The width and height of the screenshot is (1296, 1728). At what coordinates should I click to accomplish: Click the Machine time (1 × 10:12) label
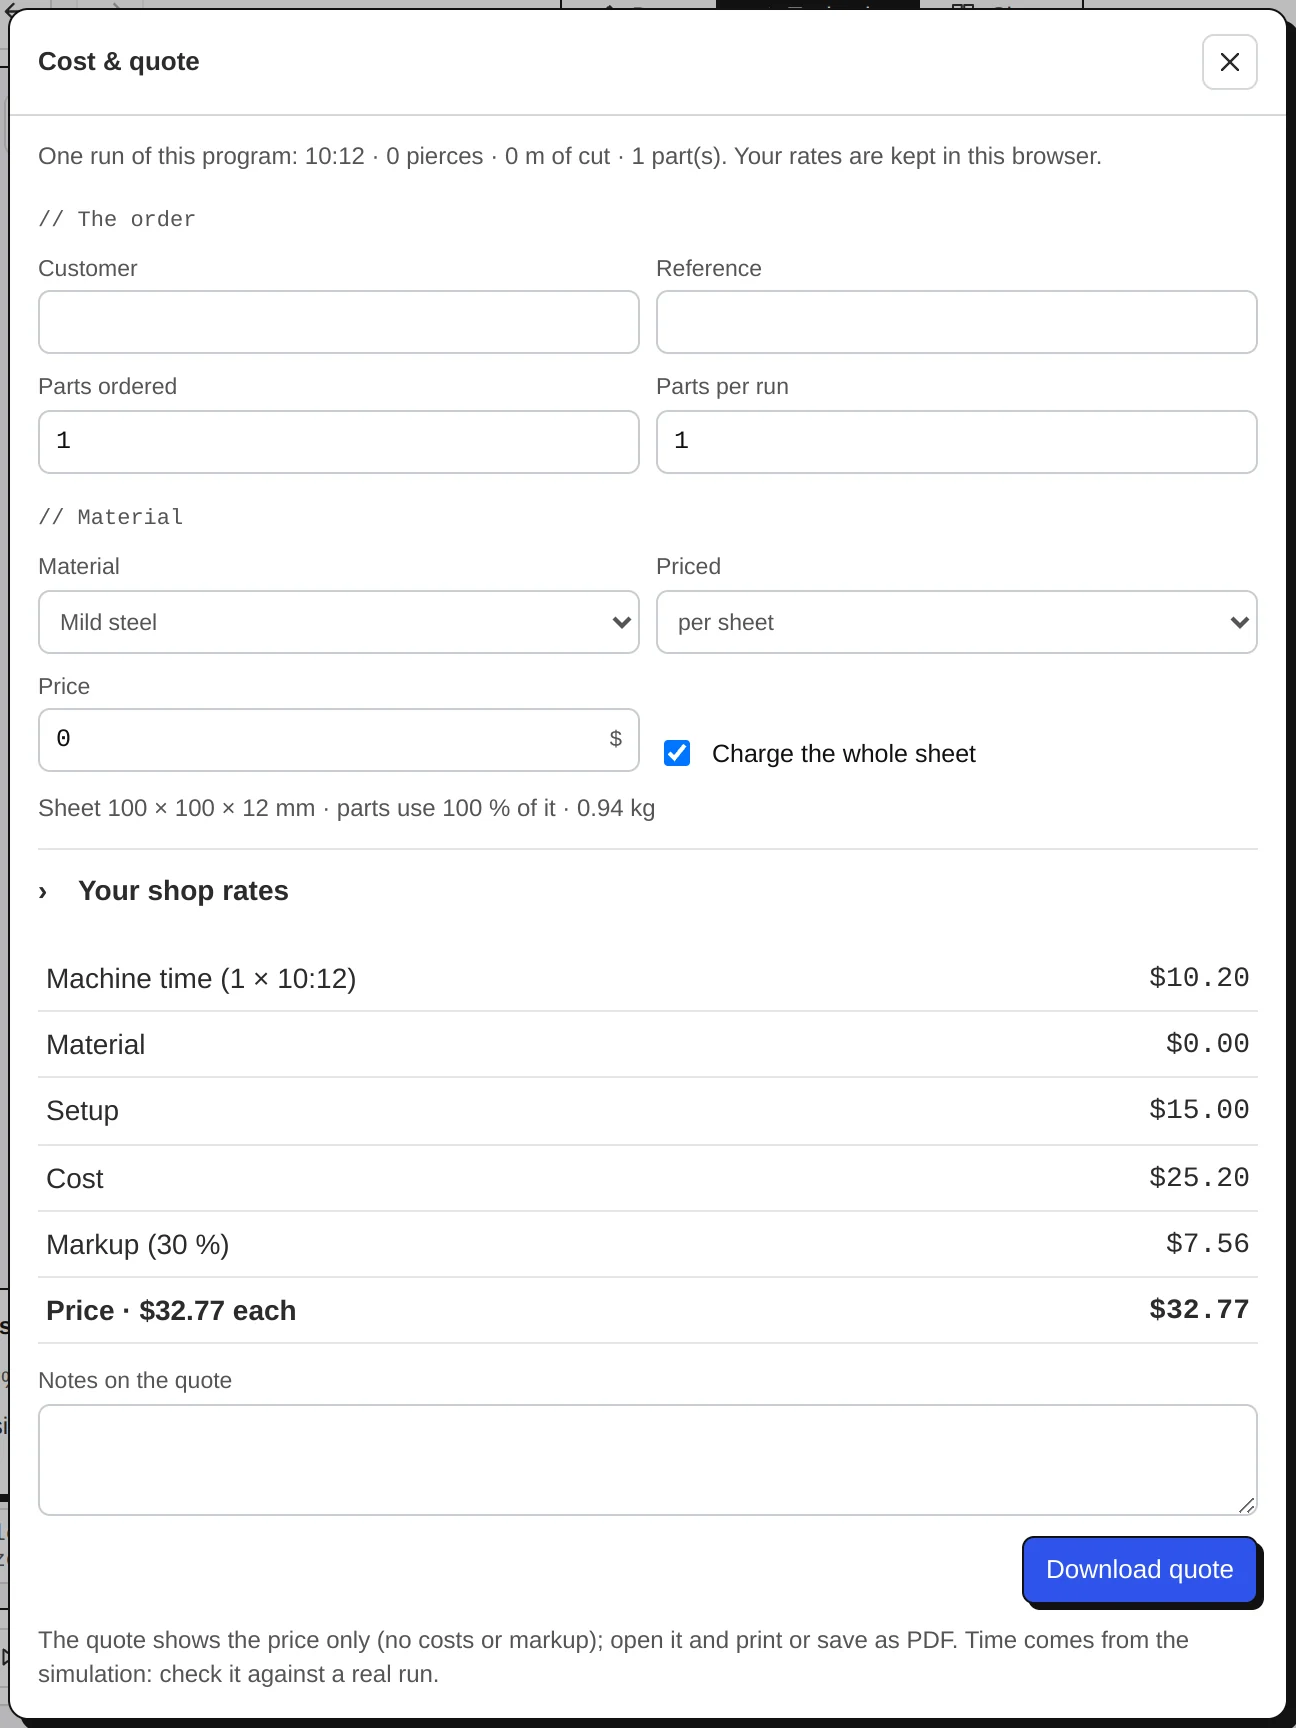[201, 979]
